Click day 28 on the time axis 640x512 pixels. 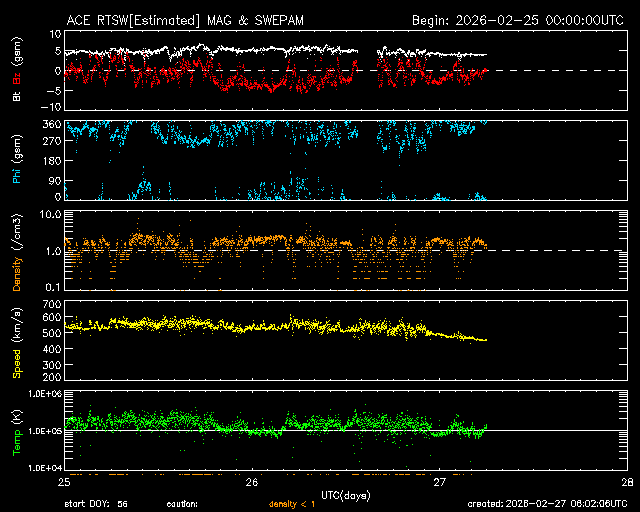[627, 482]
